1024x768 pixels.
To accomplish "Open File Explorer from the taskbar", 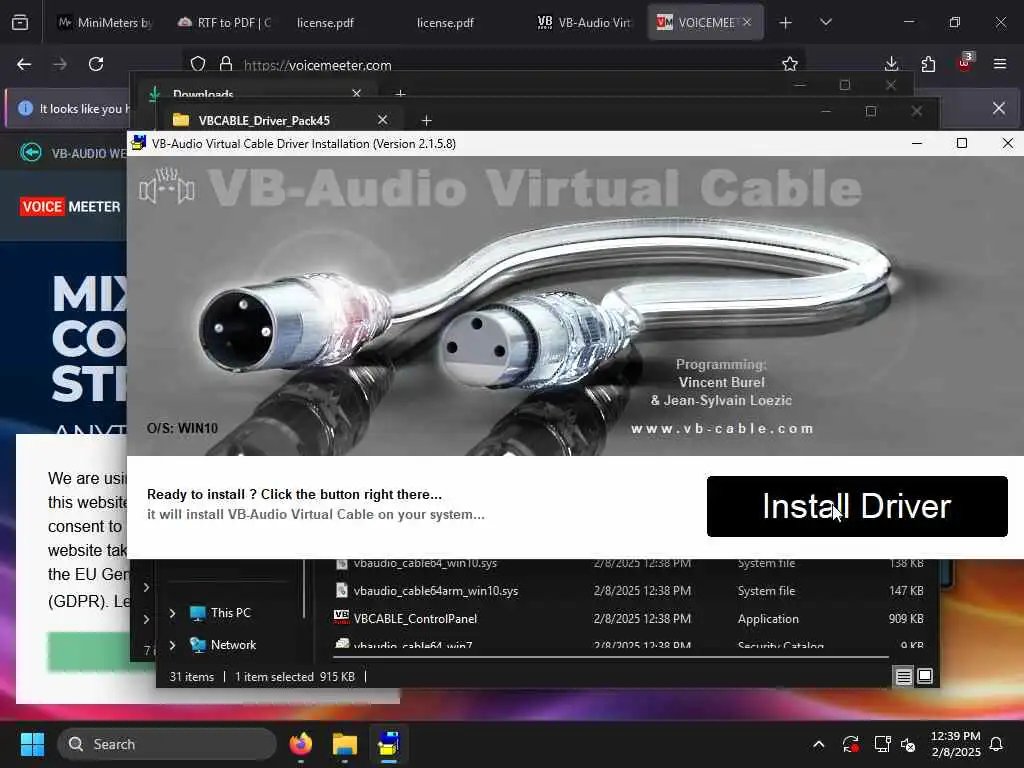I will pyautogui.click(x=345, y=744).
